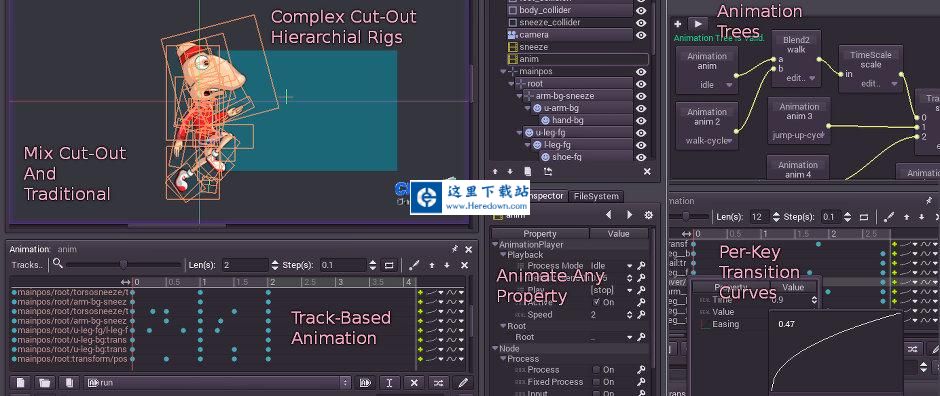
Task: Collapse the arm-bg-sneeze tree node
Action: tap(520, 96)
